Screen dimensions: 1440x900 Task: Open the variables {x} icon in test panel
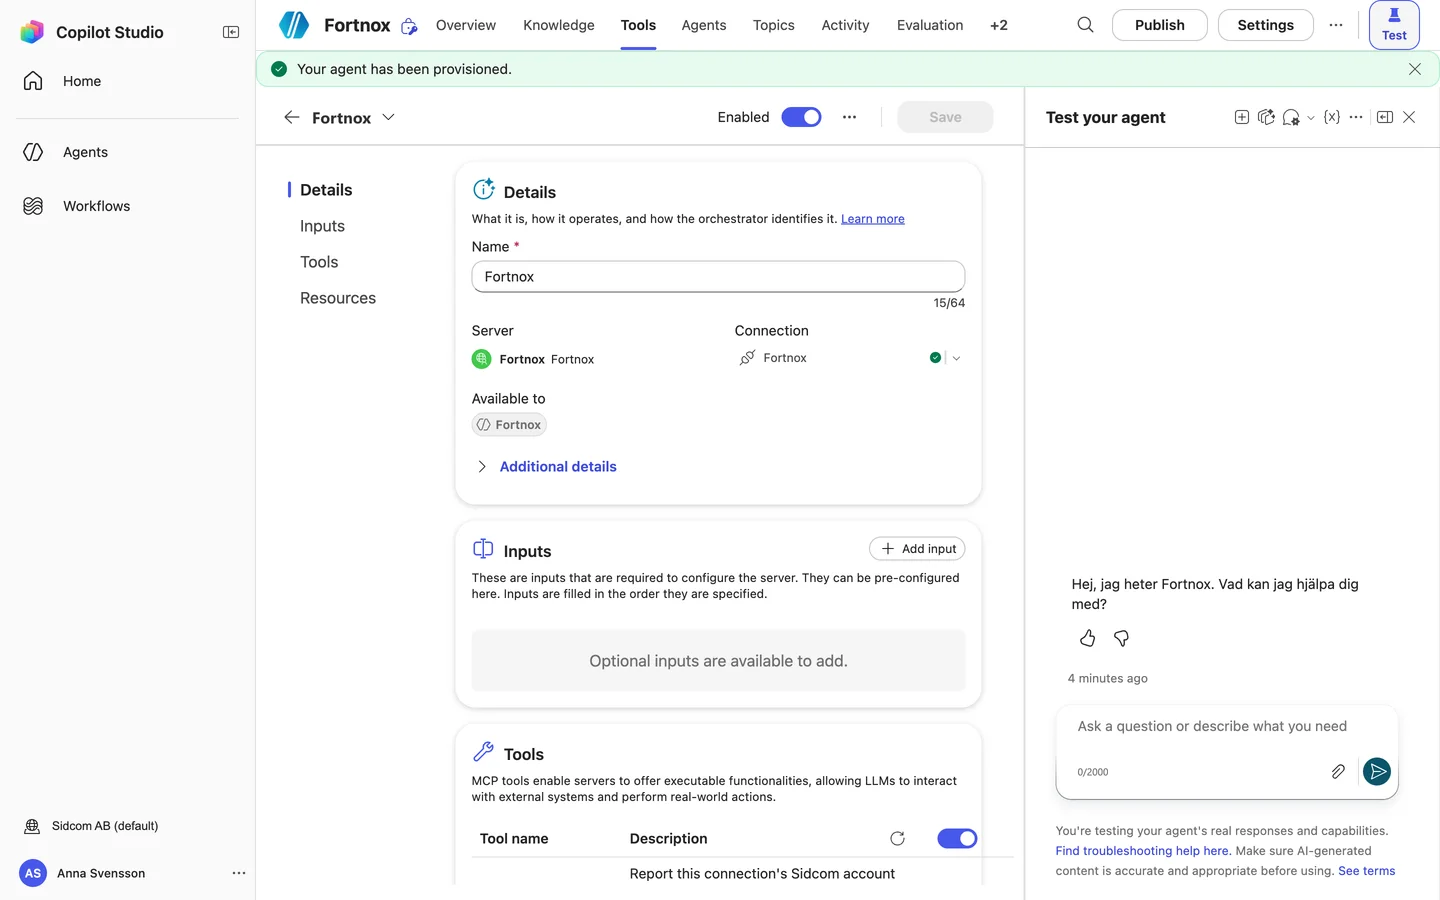point(1332,117)
